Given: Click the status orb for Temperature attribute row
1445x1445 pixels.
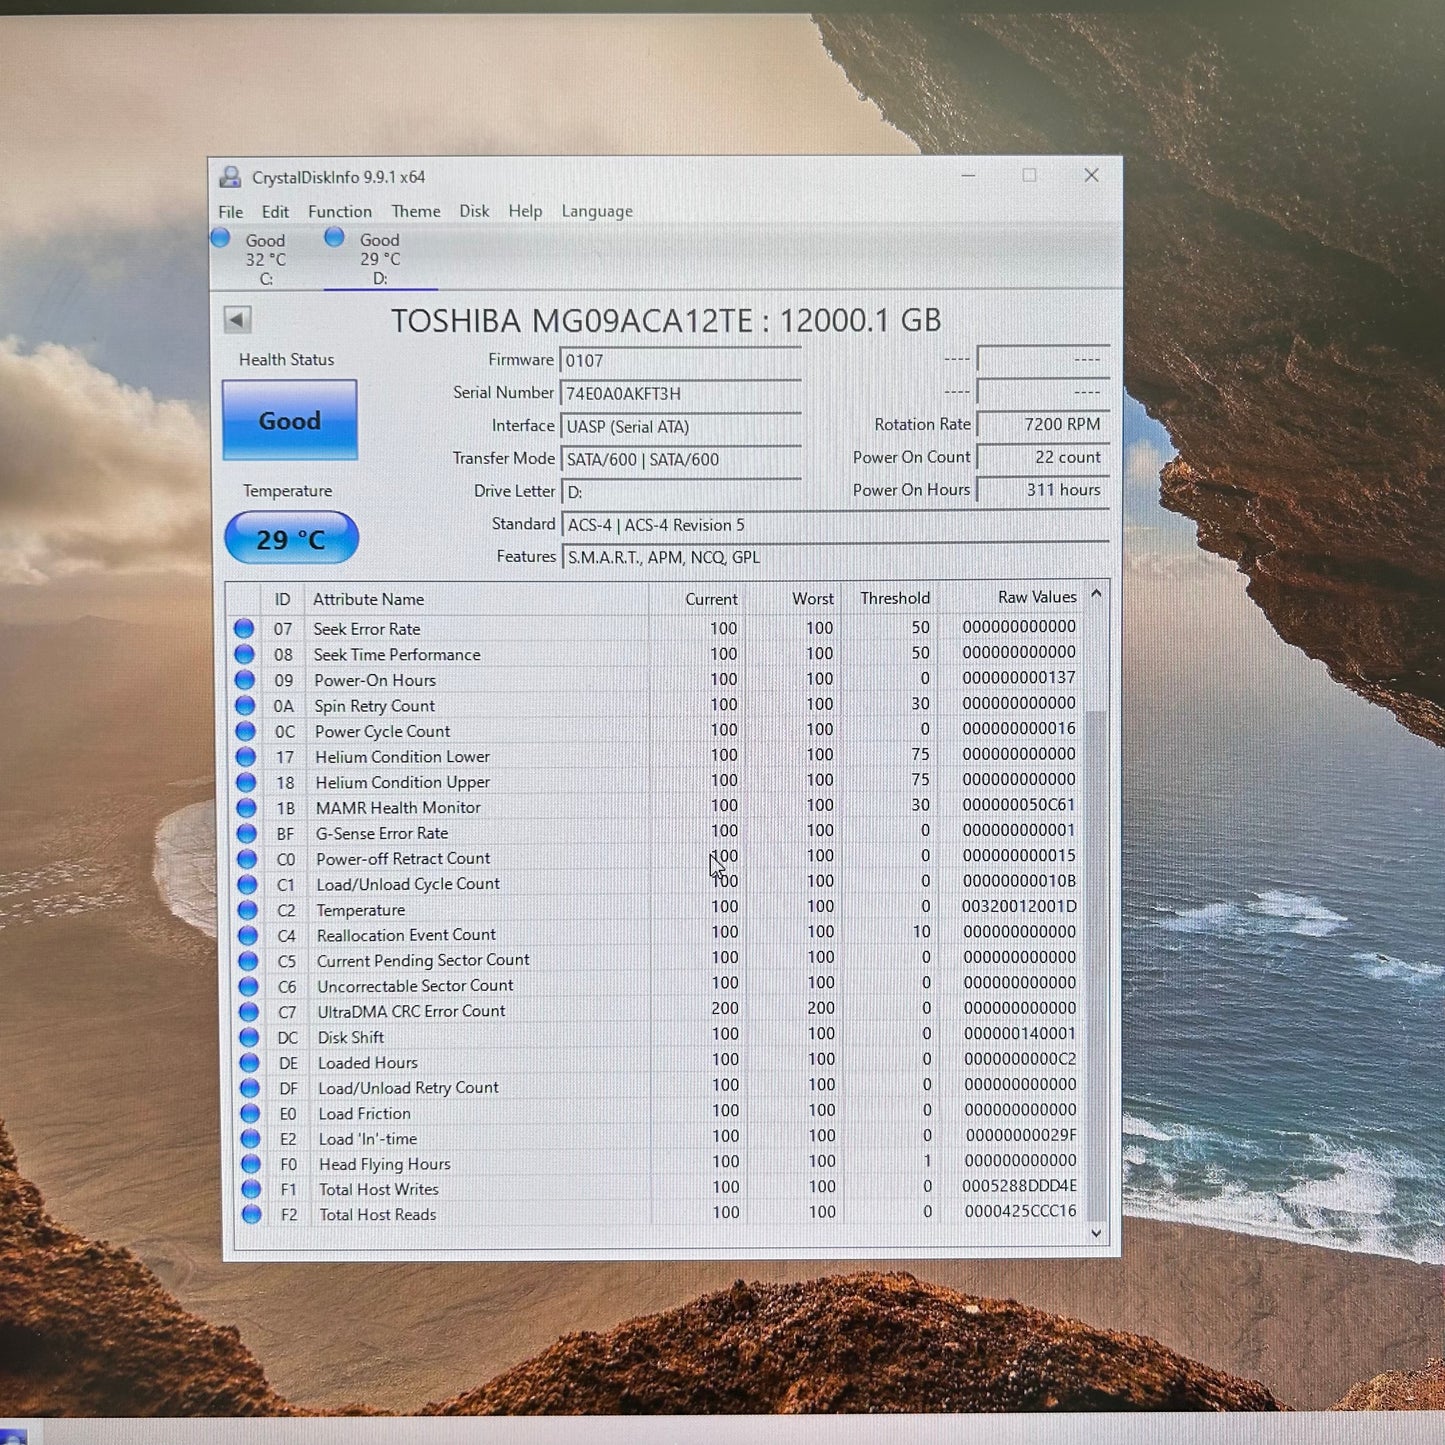Looking at the screenshot, I should pos(247,910).
